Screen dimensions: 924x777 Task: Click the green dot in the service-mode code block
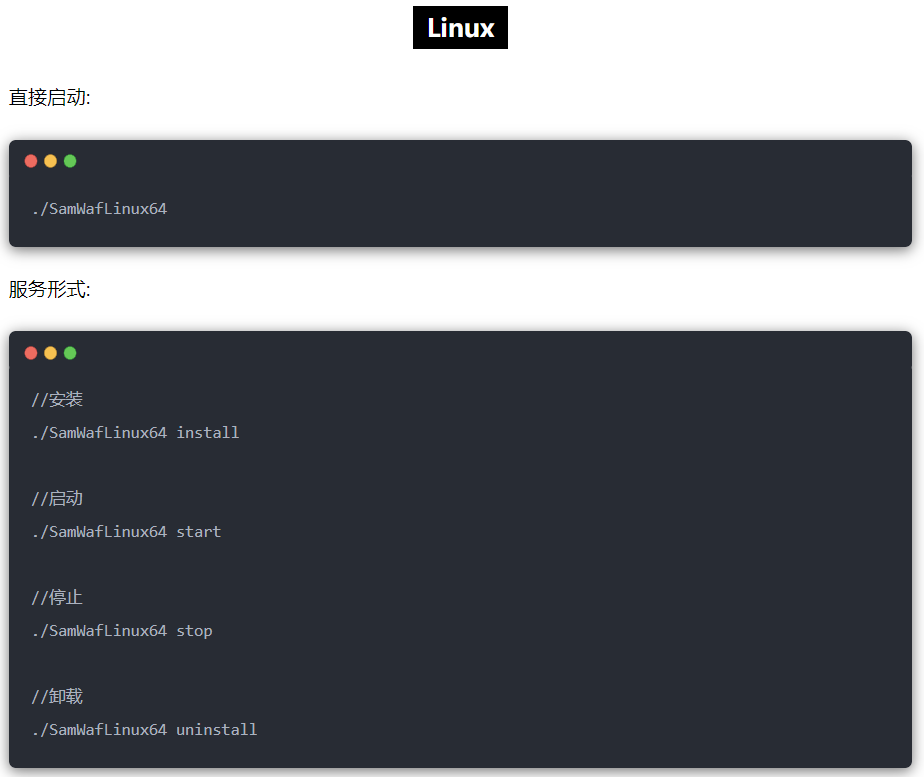point(70,353)
